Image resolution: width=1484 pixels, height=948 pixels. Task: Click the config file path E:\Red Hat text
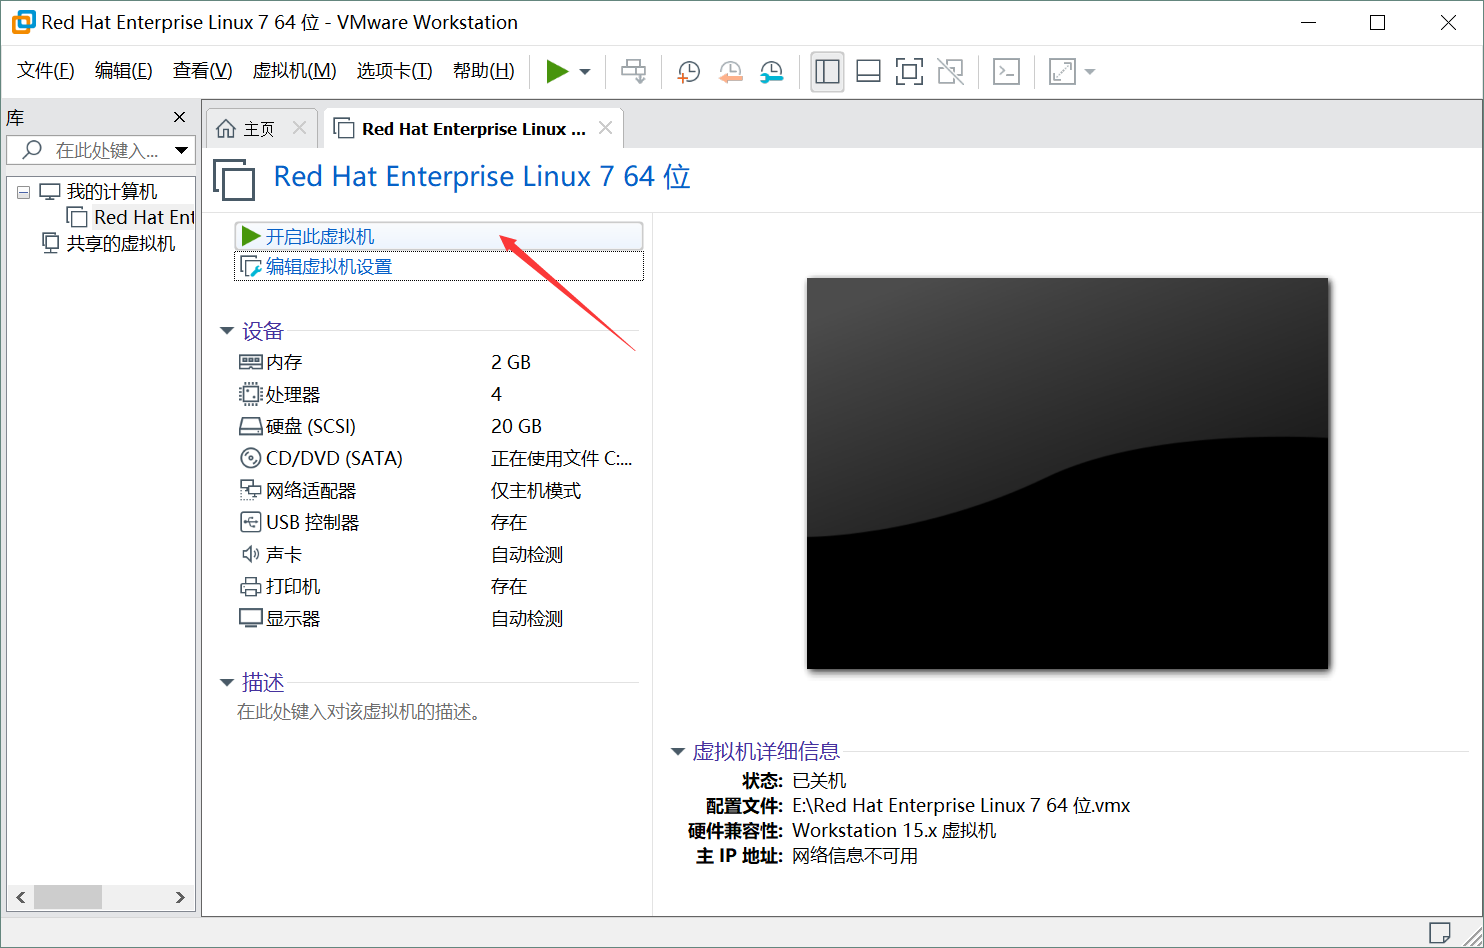pos(961,805)
